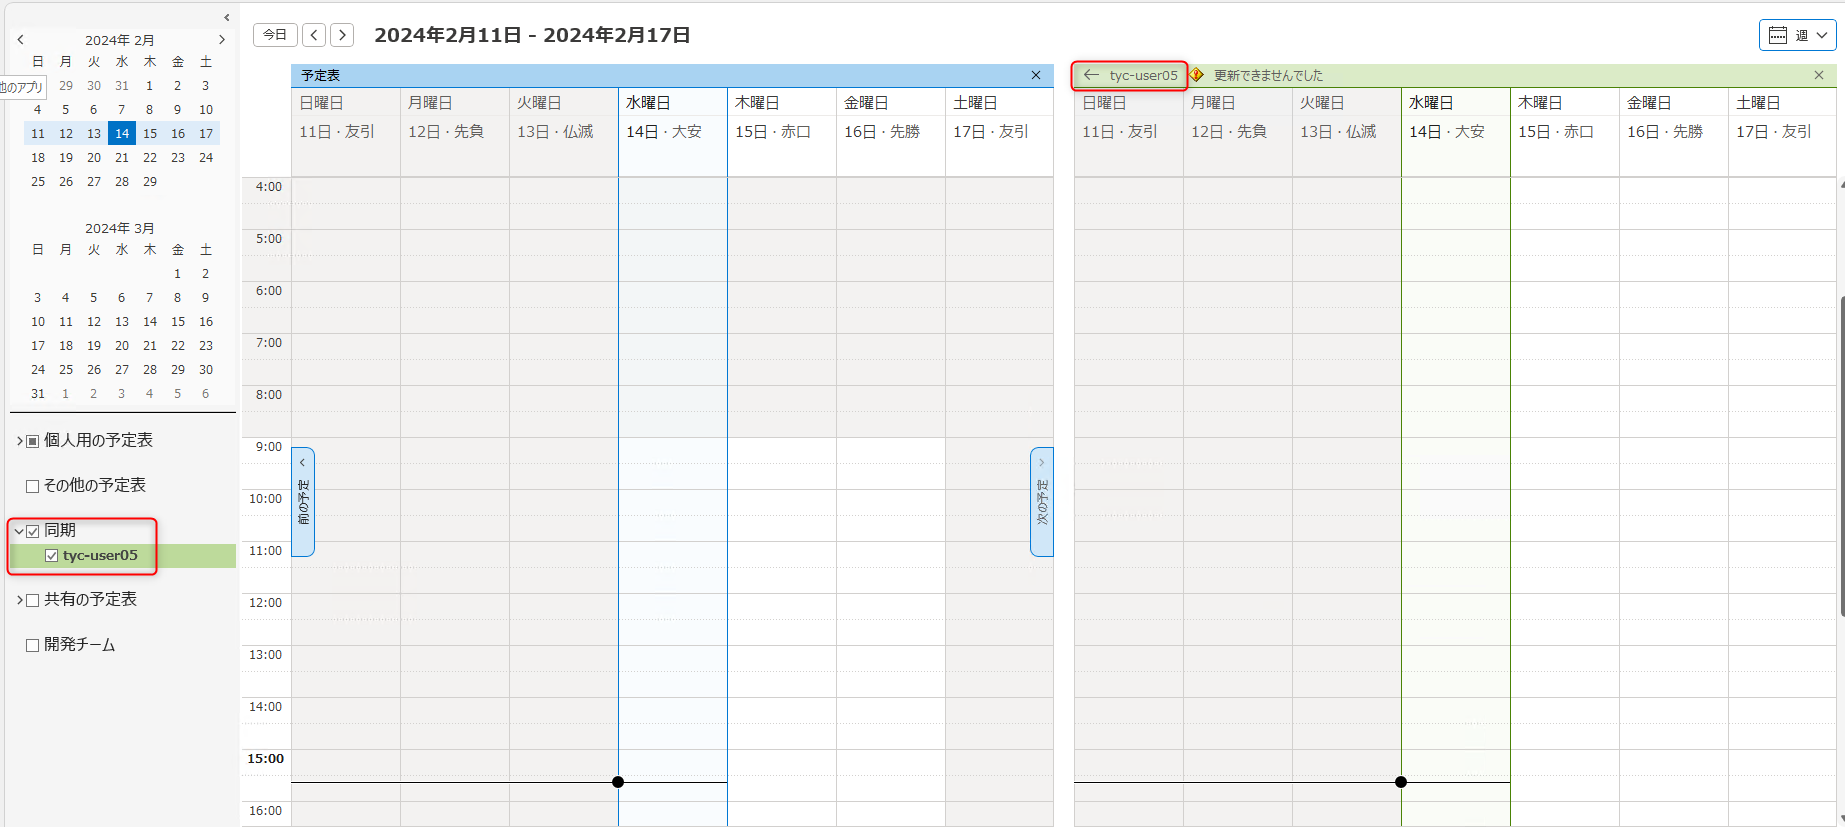Jump to next appointment via 次の予定
The height and width of the screenshot is (827, 1845).
(x=1041, y=501)
